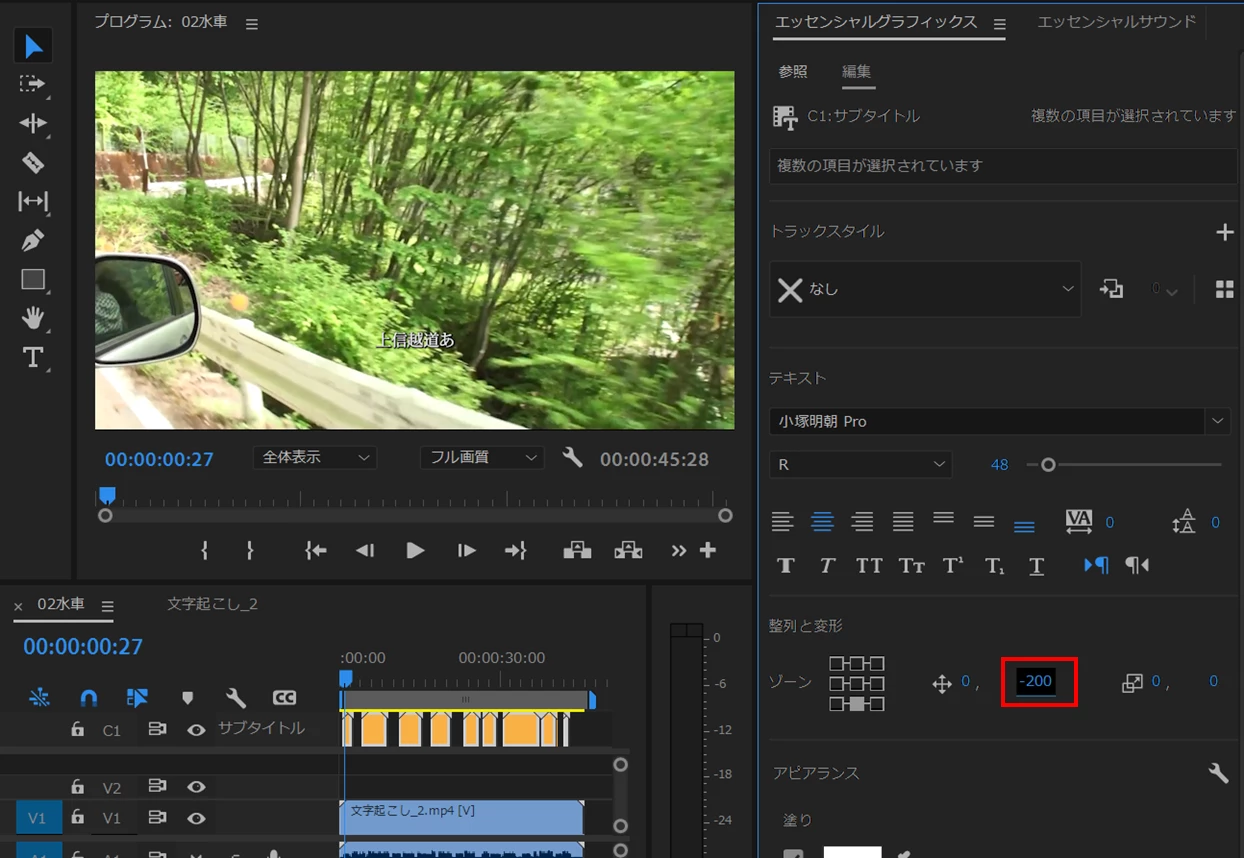
Task: Toggle visibility eye of C1 subtitle track
Action: 196,730
